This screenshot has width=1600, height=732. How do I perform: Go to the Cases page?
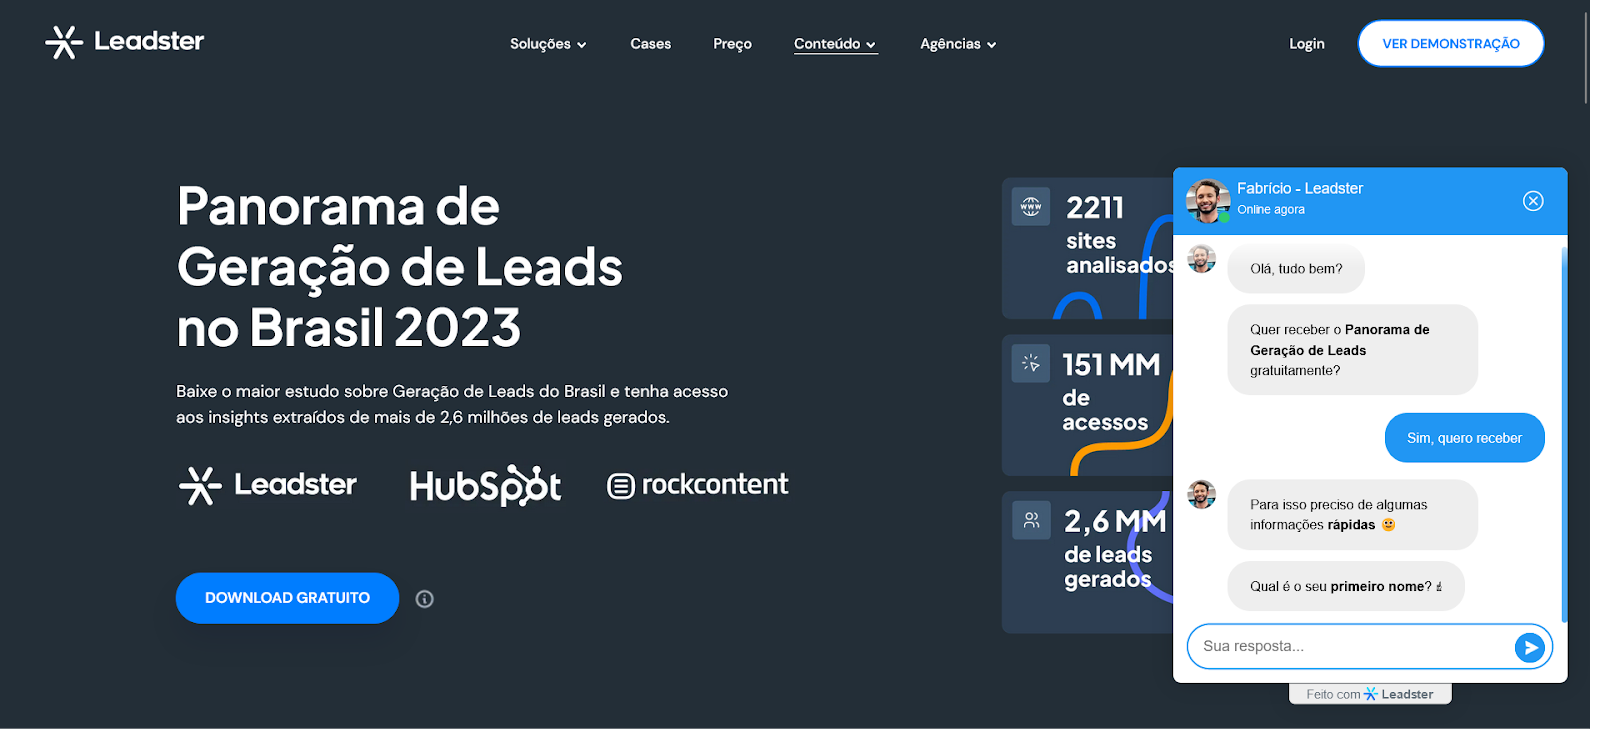[651, 44]
